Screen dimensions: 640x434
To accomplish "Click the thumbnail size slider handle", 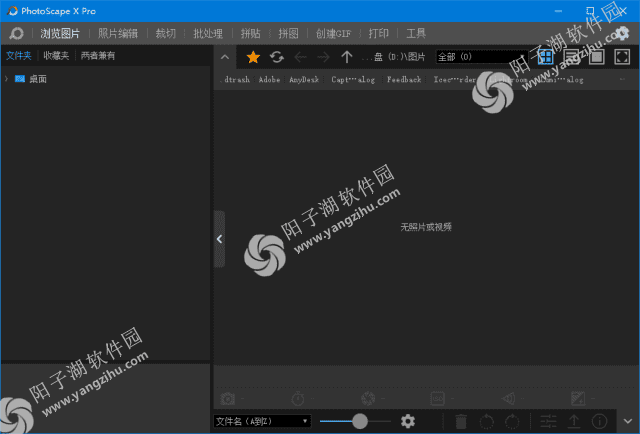I will [x=360, y=421].
